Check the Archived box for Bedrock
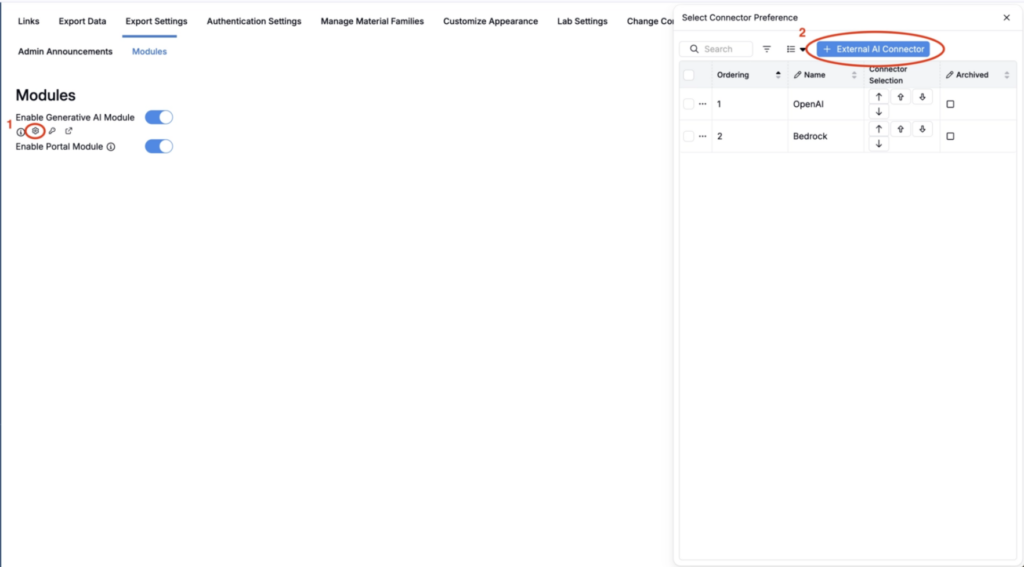 click(950, 136)
